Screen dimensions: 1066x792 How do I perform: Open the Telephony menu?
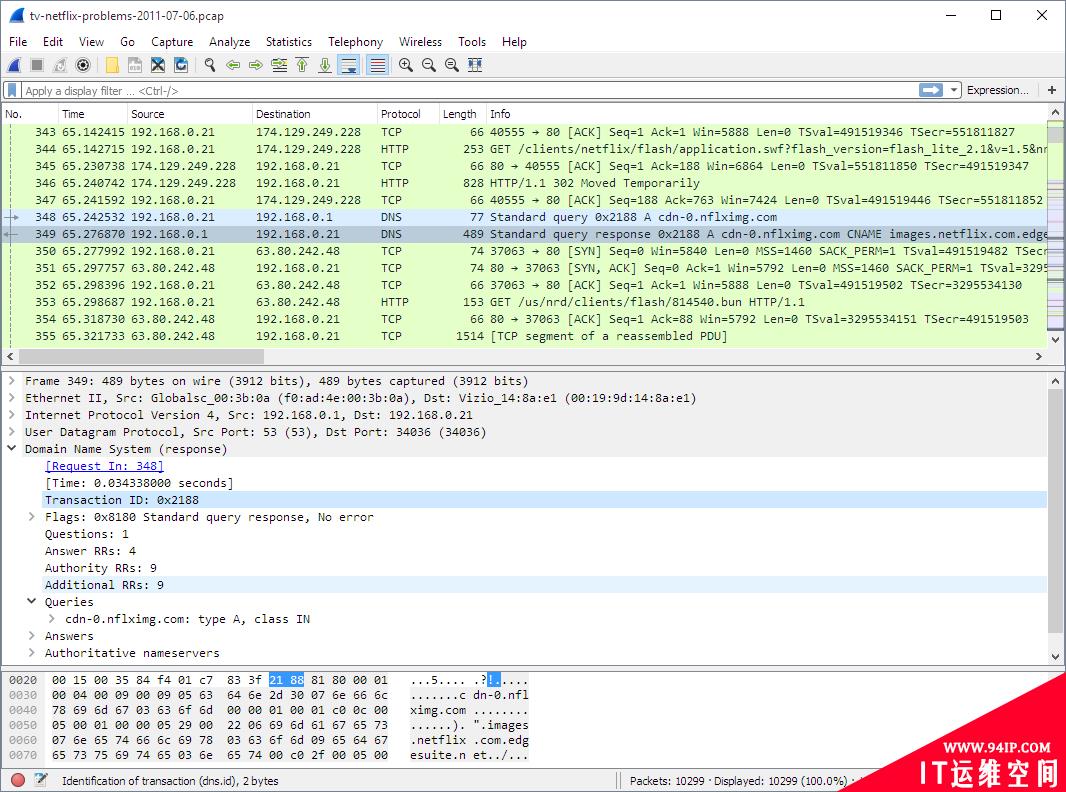click(x=355, y=41)
